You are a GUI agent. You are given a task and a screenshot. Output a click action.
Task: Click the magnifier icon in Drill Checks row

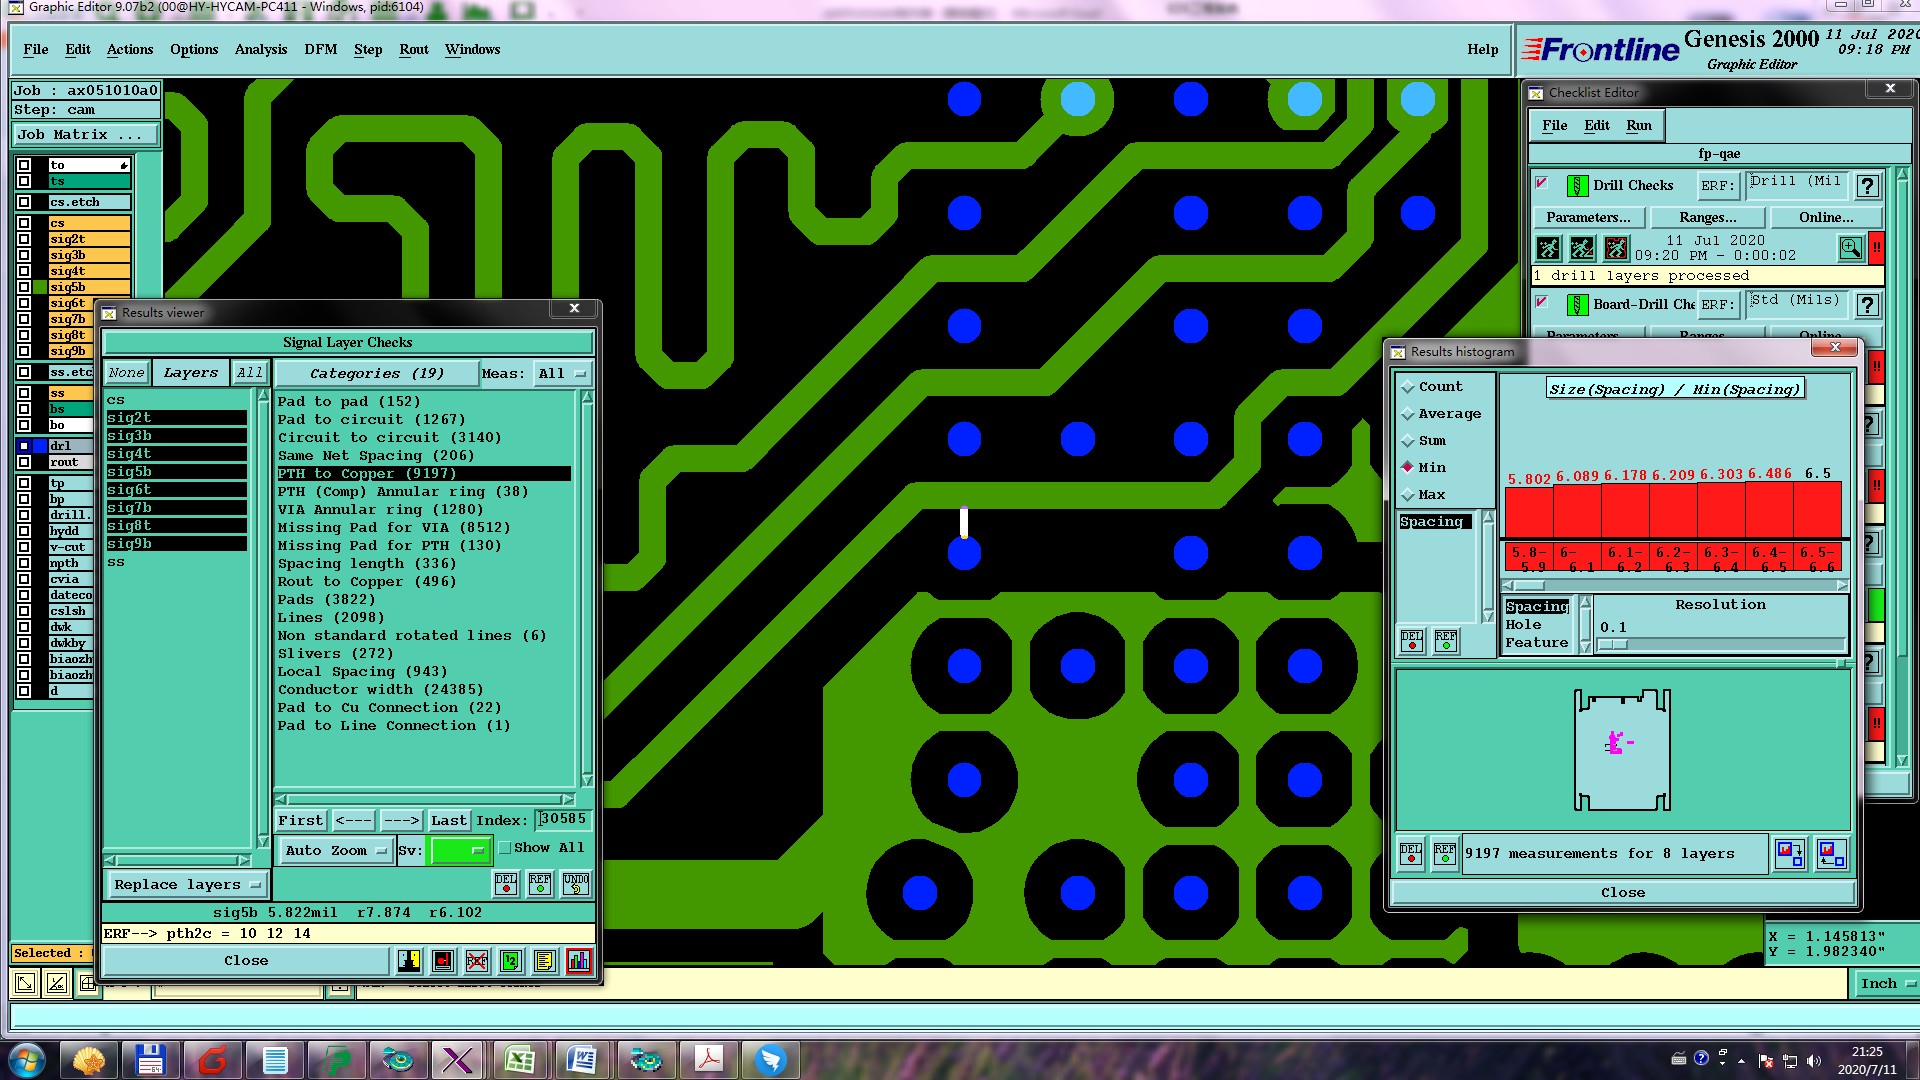click(1850, 248)
